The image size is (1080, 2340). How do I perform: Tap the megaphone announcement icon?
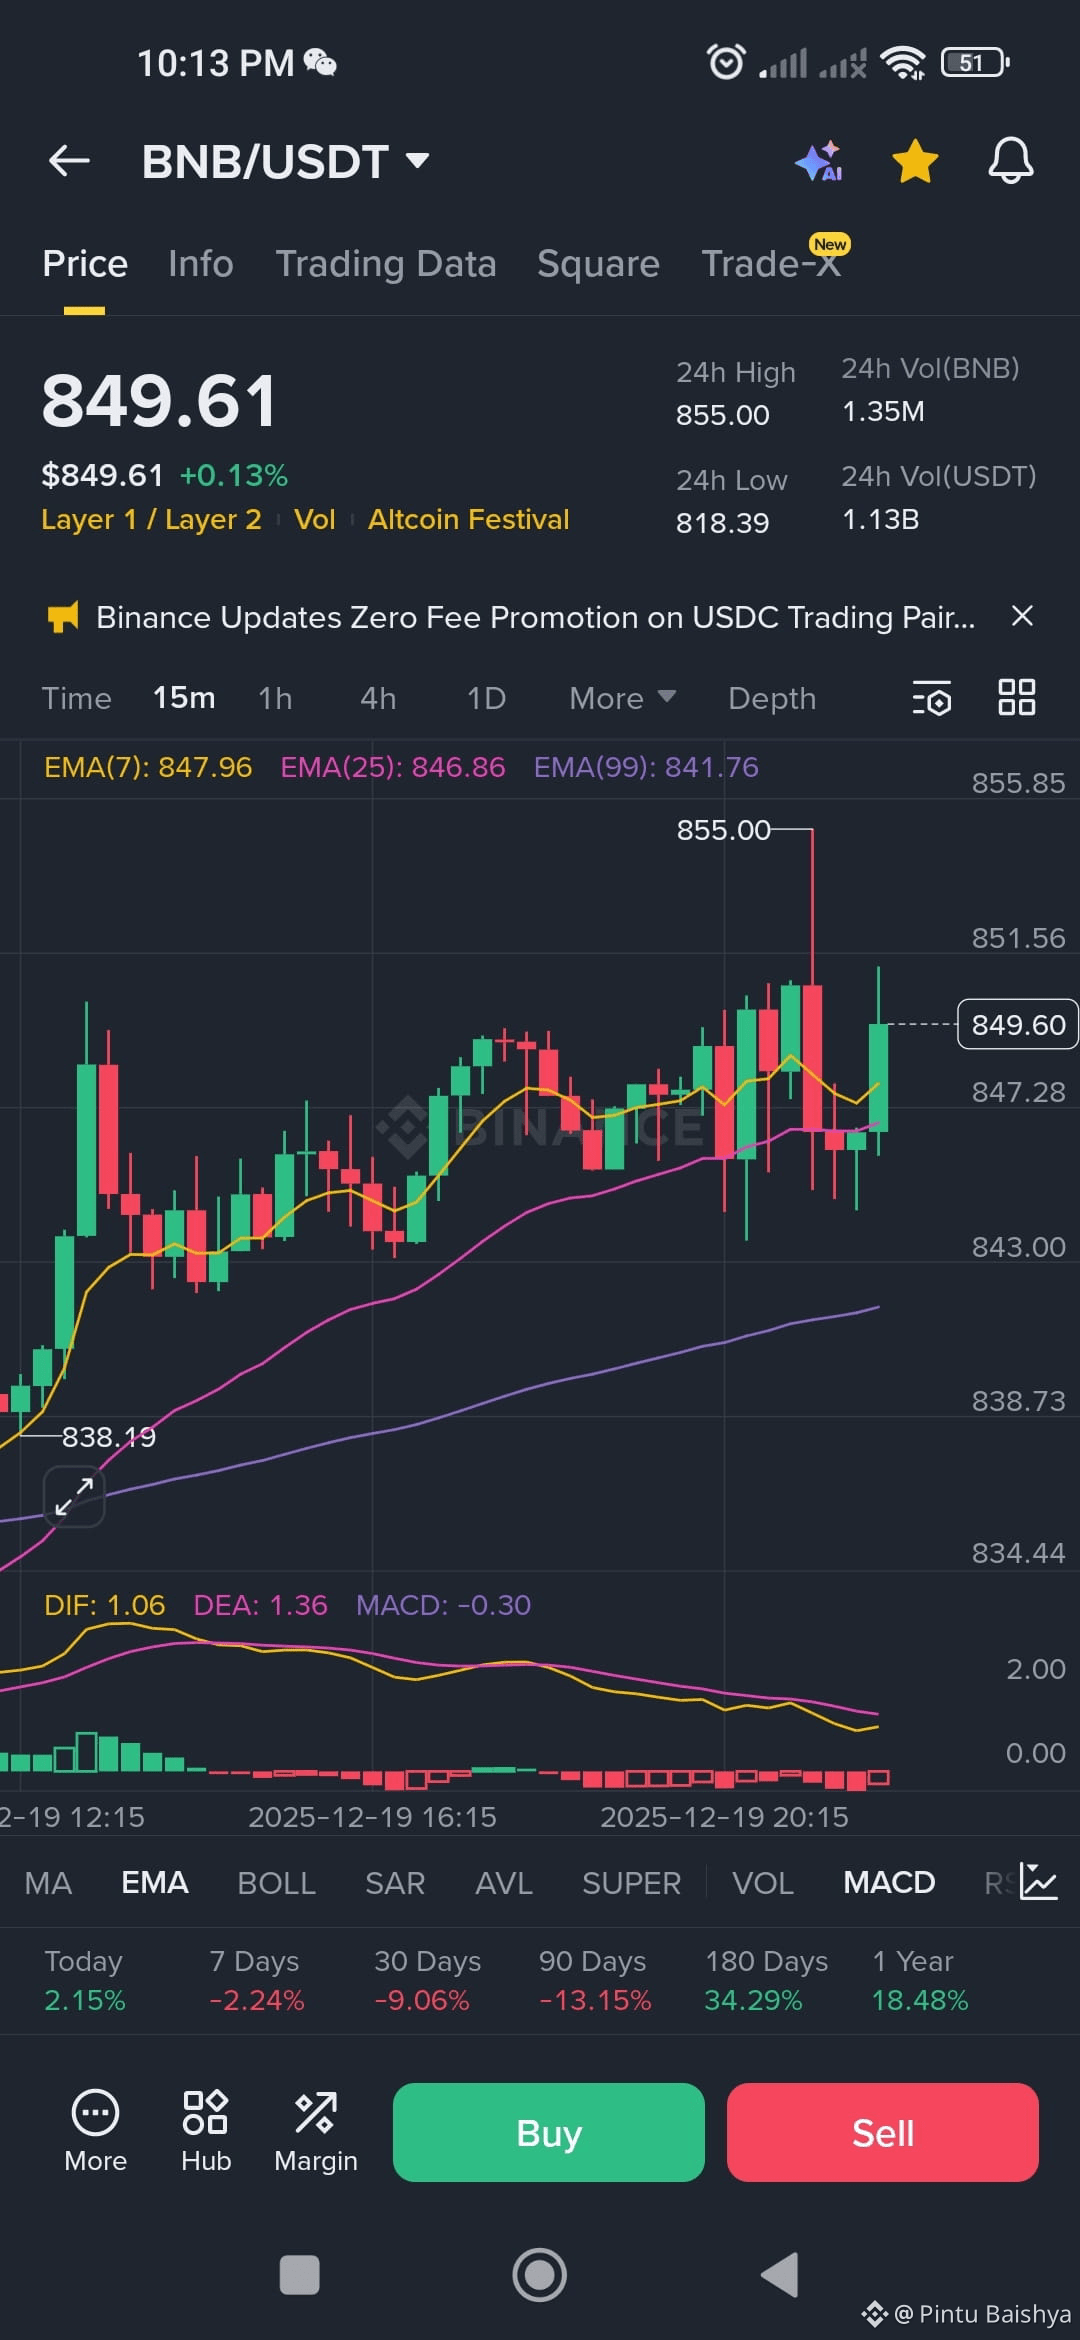coord(63,617)
